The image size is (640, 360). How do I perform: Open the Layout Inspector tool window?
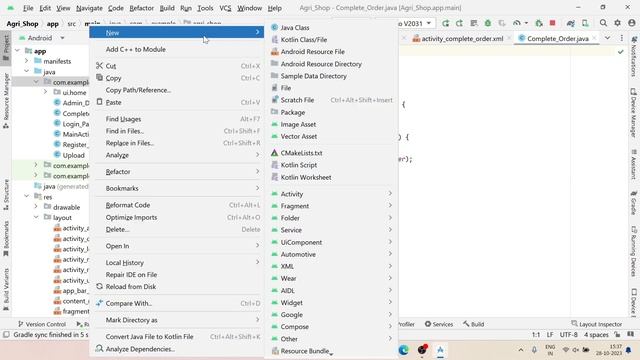coord(596,324)
